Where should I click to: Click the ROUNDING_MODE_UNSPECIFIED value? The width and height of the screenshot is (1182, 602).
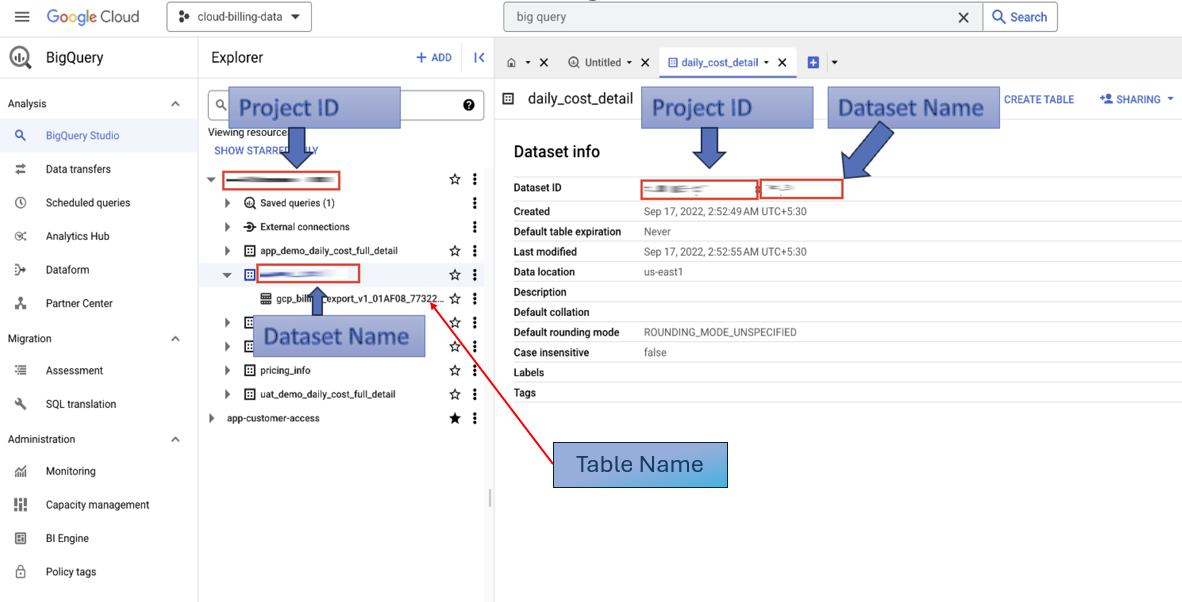[720, 332]
